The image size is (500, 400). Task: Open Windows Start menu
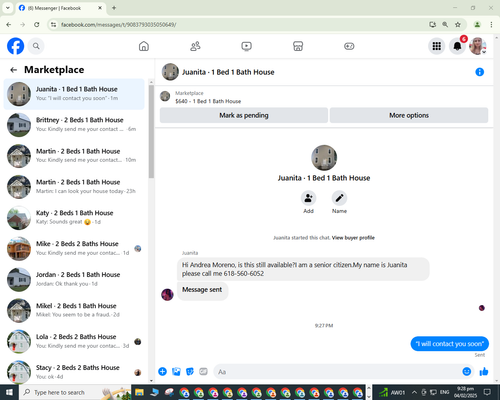9,392
